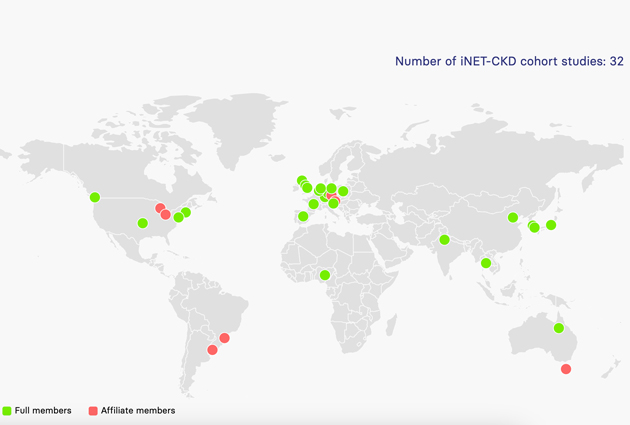Click the red Affiliate members legend swatch
Viewport: 630px width, 425px height.
click(94, 410)
